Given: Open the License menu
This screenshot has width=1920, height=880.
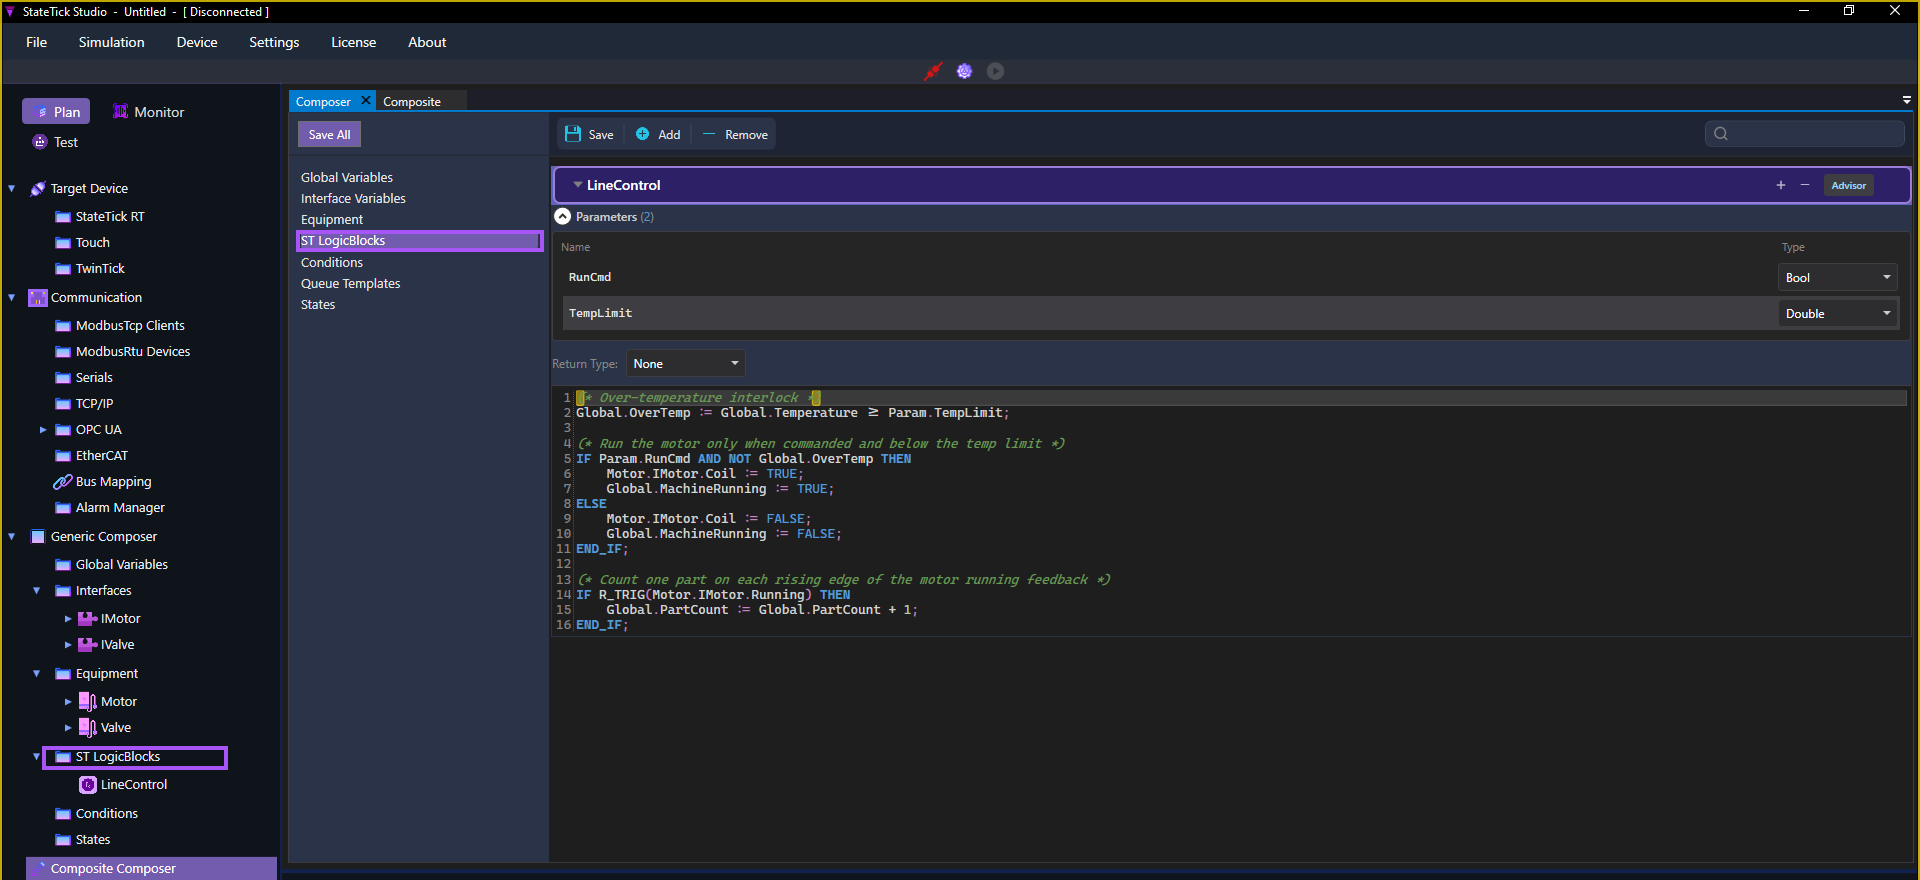Looking at the screenshot, I should [354, 42].
